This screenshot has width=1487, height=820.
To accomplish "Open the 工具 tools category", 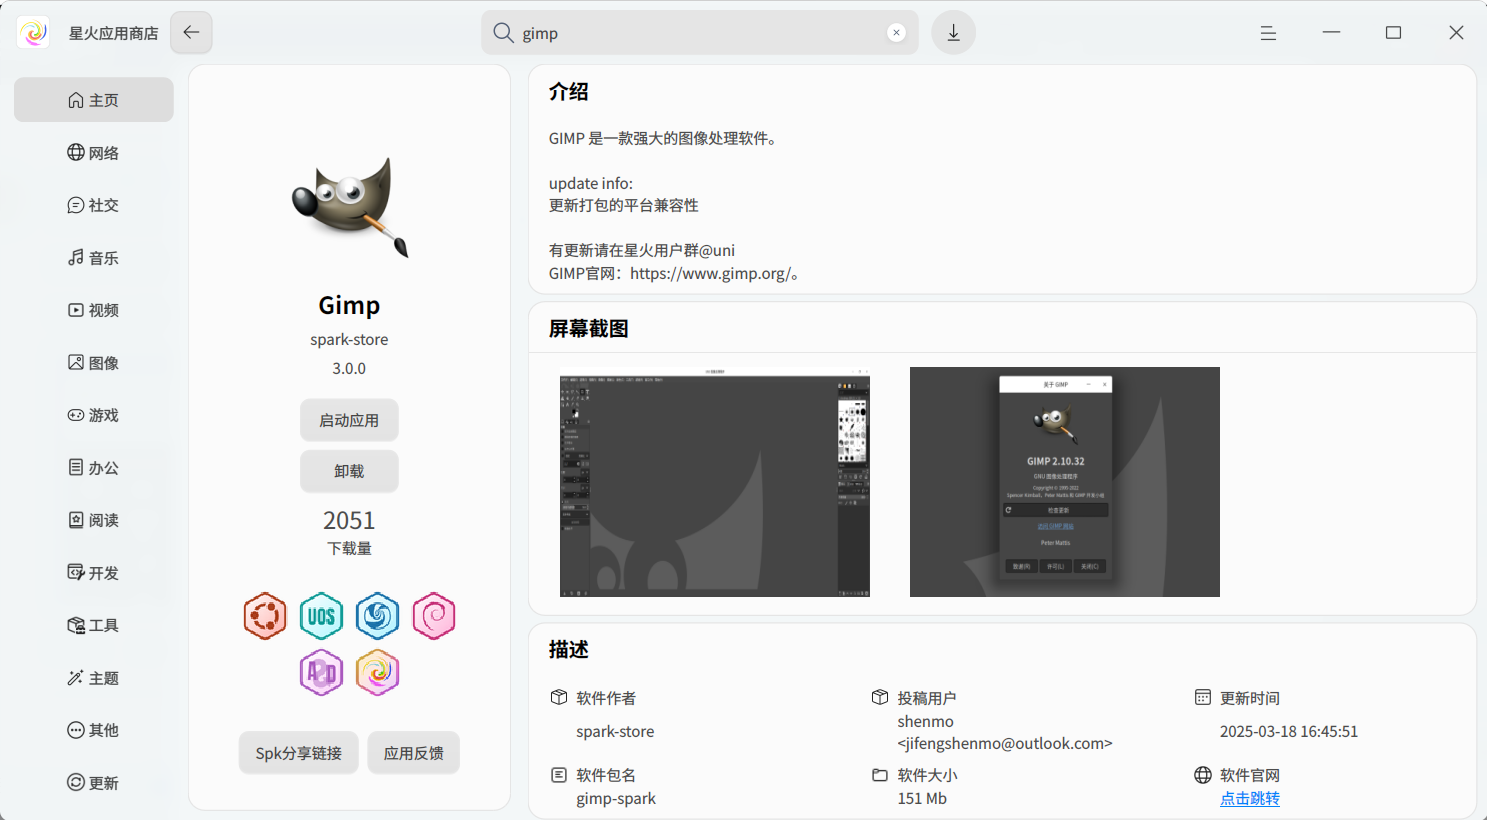I will [93, 625].
